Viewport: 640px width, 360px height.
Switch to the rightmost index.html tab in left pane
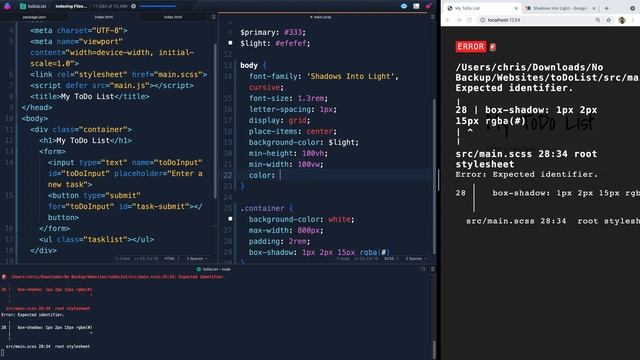tap(173, 17)
